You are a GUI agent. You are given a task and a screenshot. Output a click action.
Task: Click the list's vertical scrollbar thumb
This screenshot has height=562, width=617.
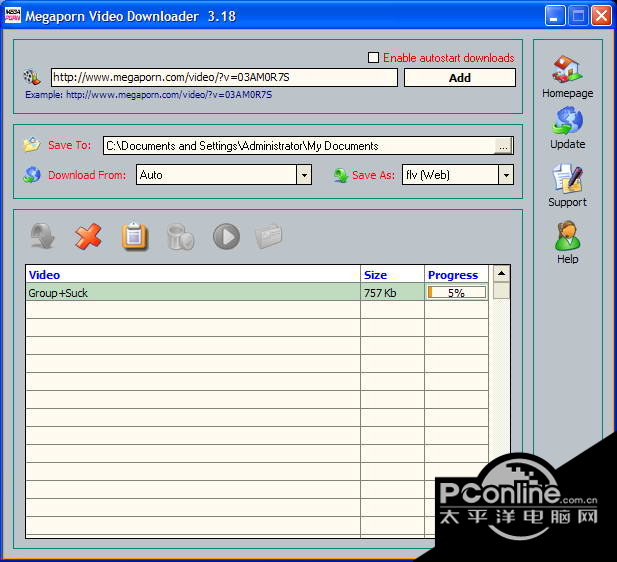501,290
